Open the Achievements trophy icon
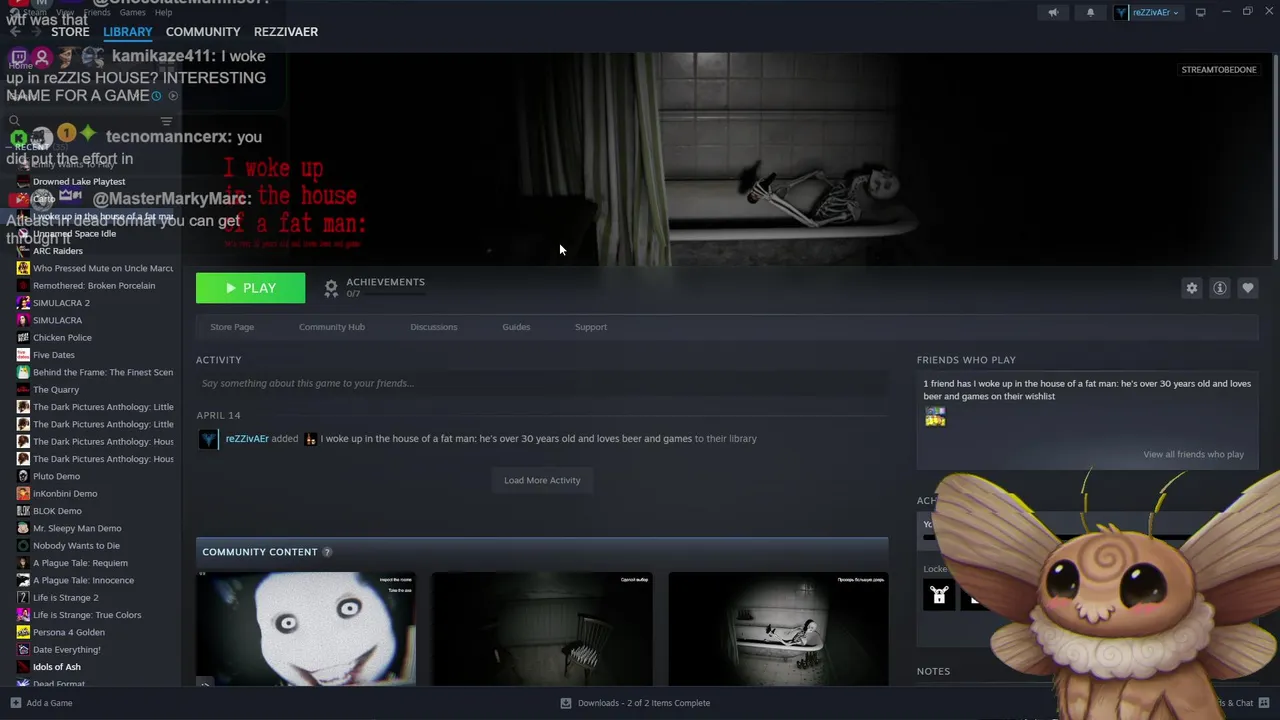 (331, 288)
